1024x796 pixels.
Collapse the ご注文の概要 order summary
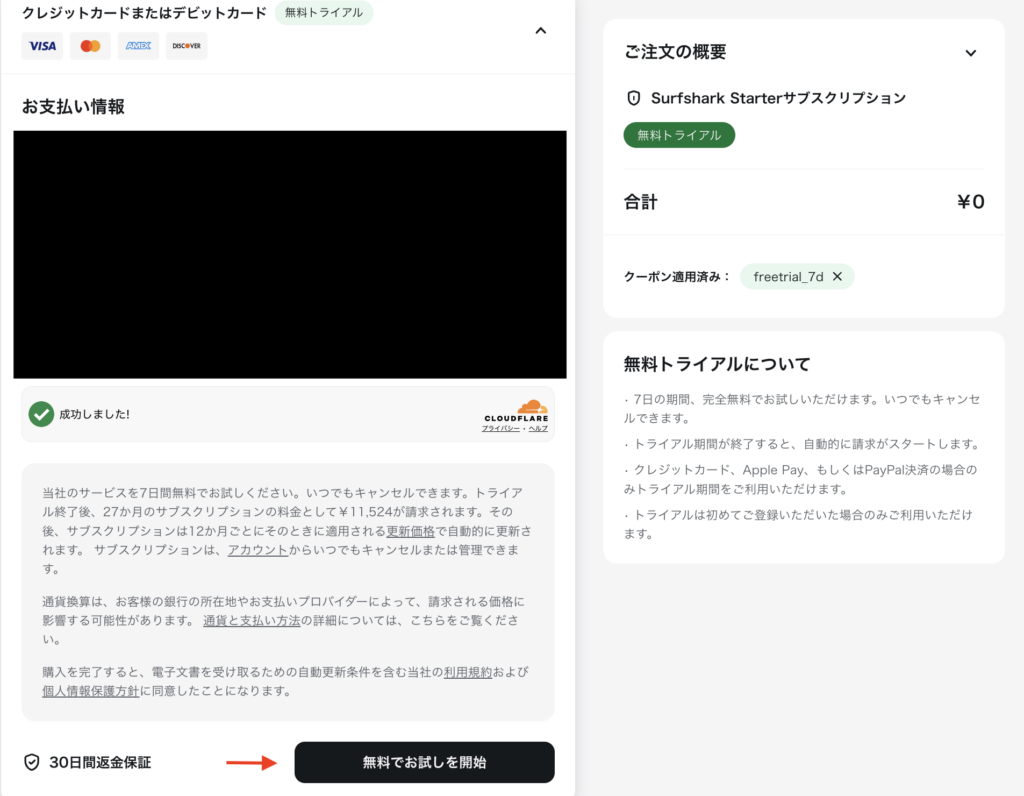pos(971,53)
